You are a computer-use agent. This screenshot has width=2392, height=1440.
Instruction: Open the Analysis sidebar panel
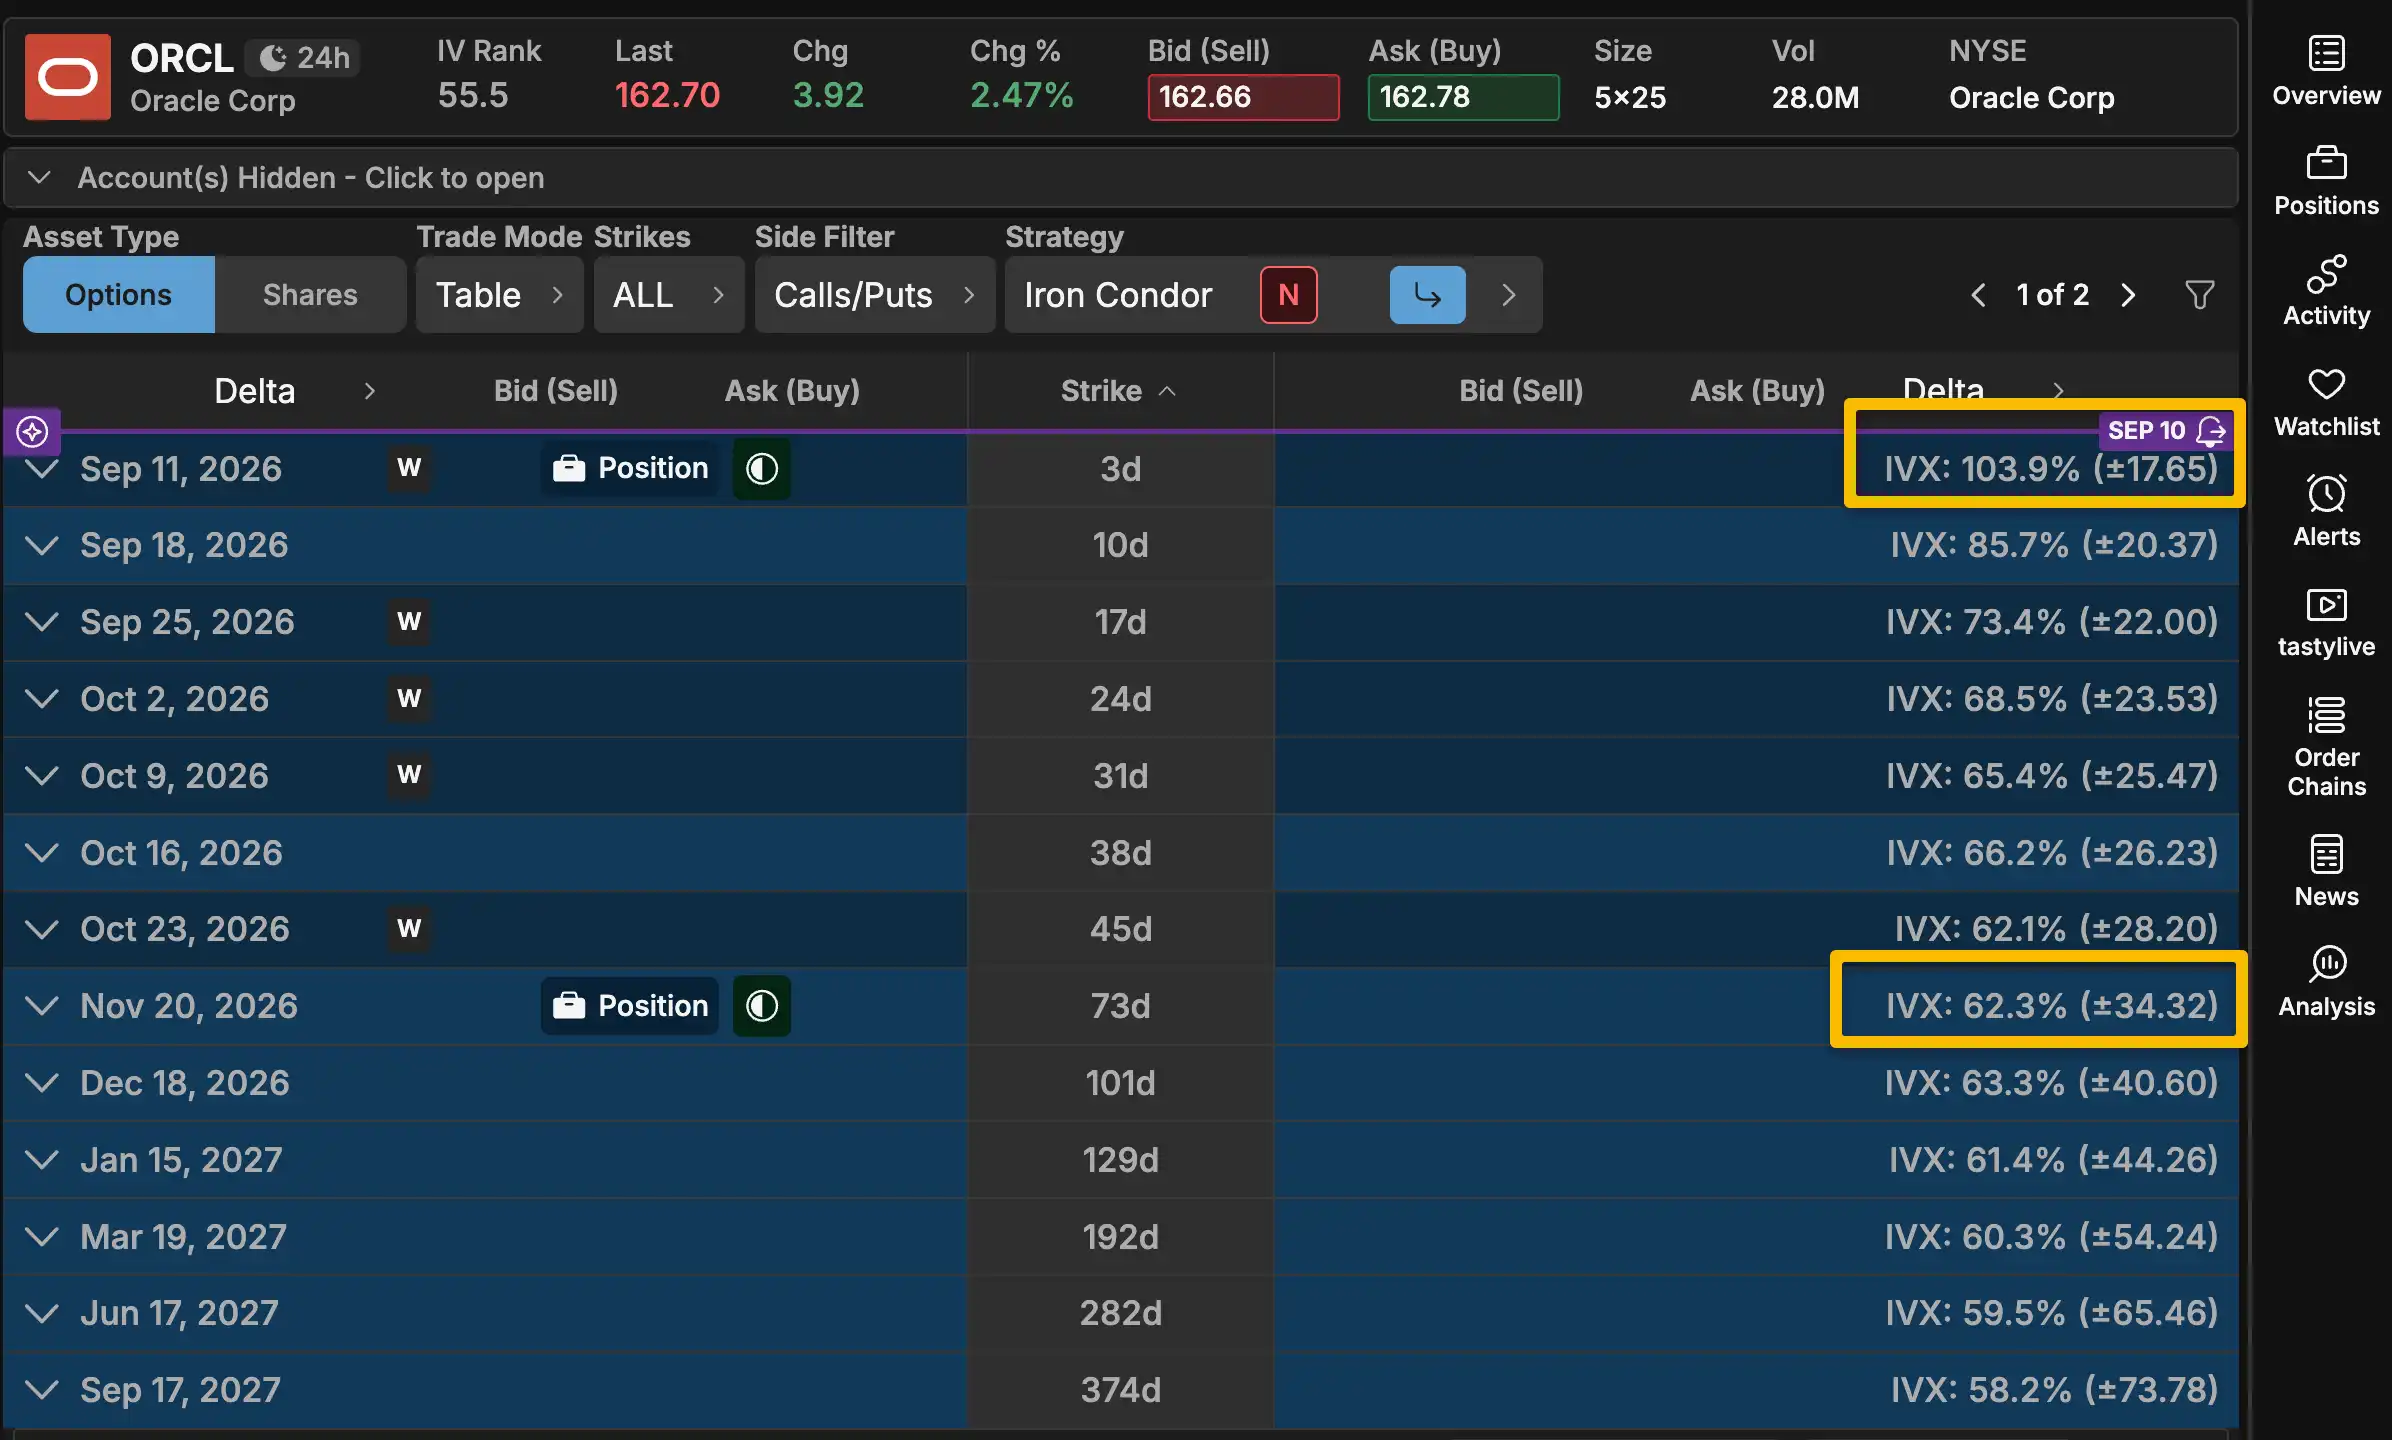coord(2326,981)
